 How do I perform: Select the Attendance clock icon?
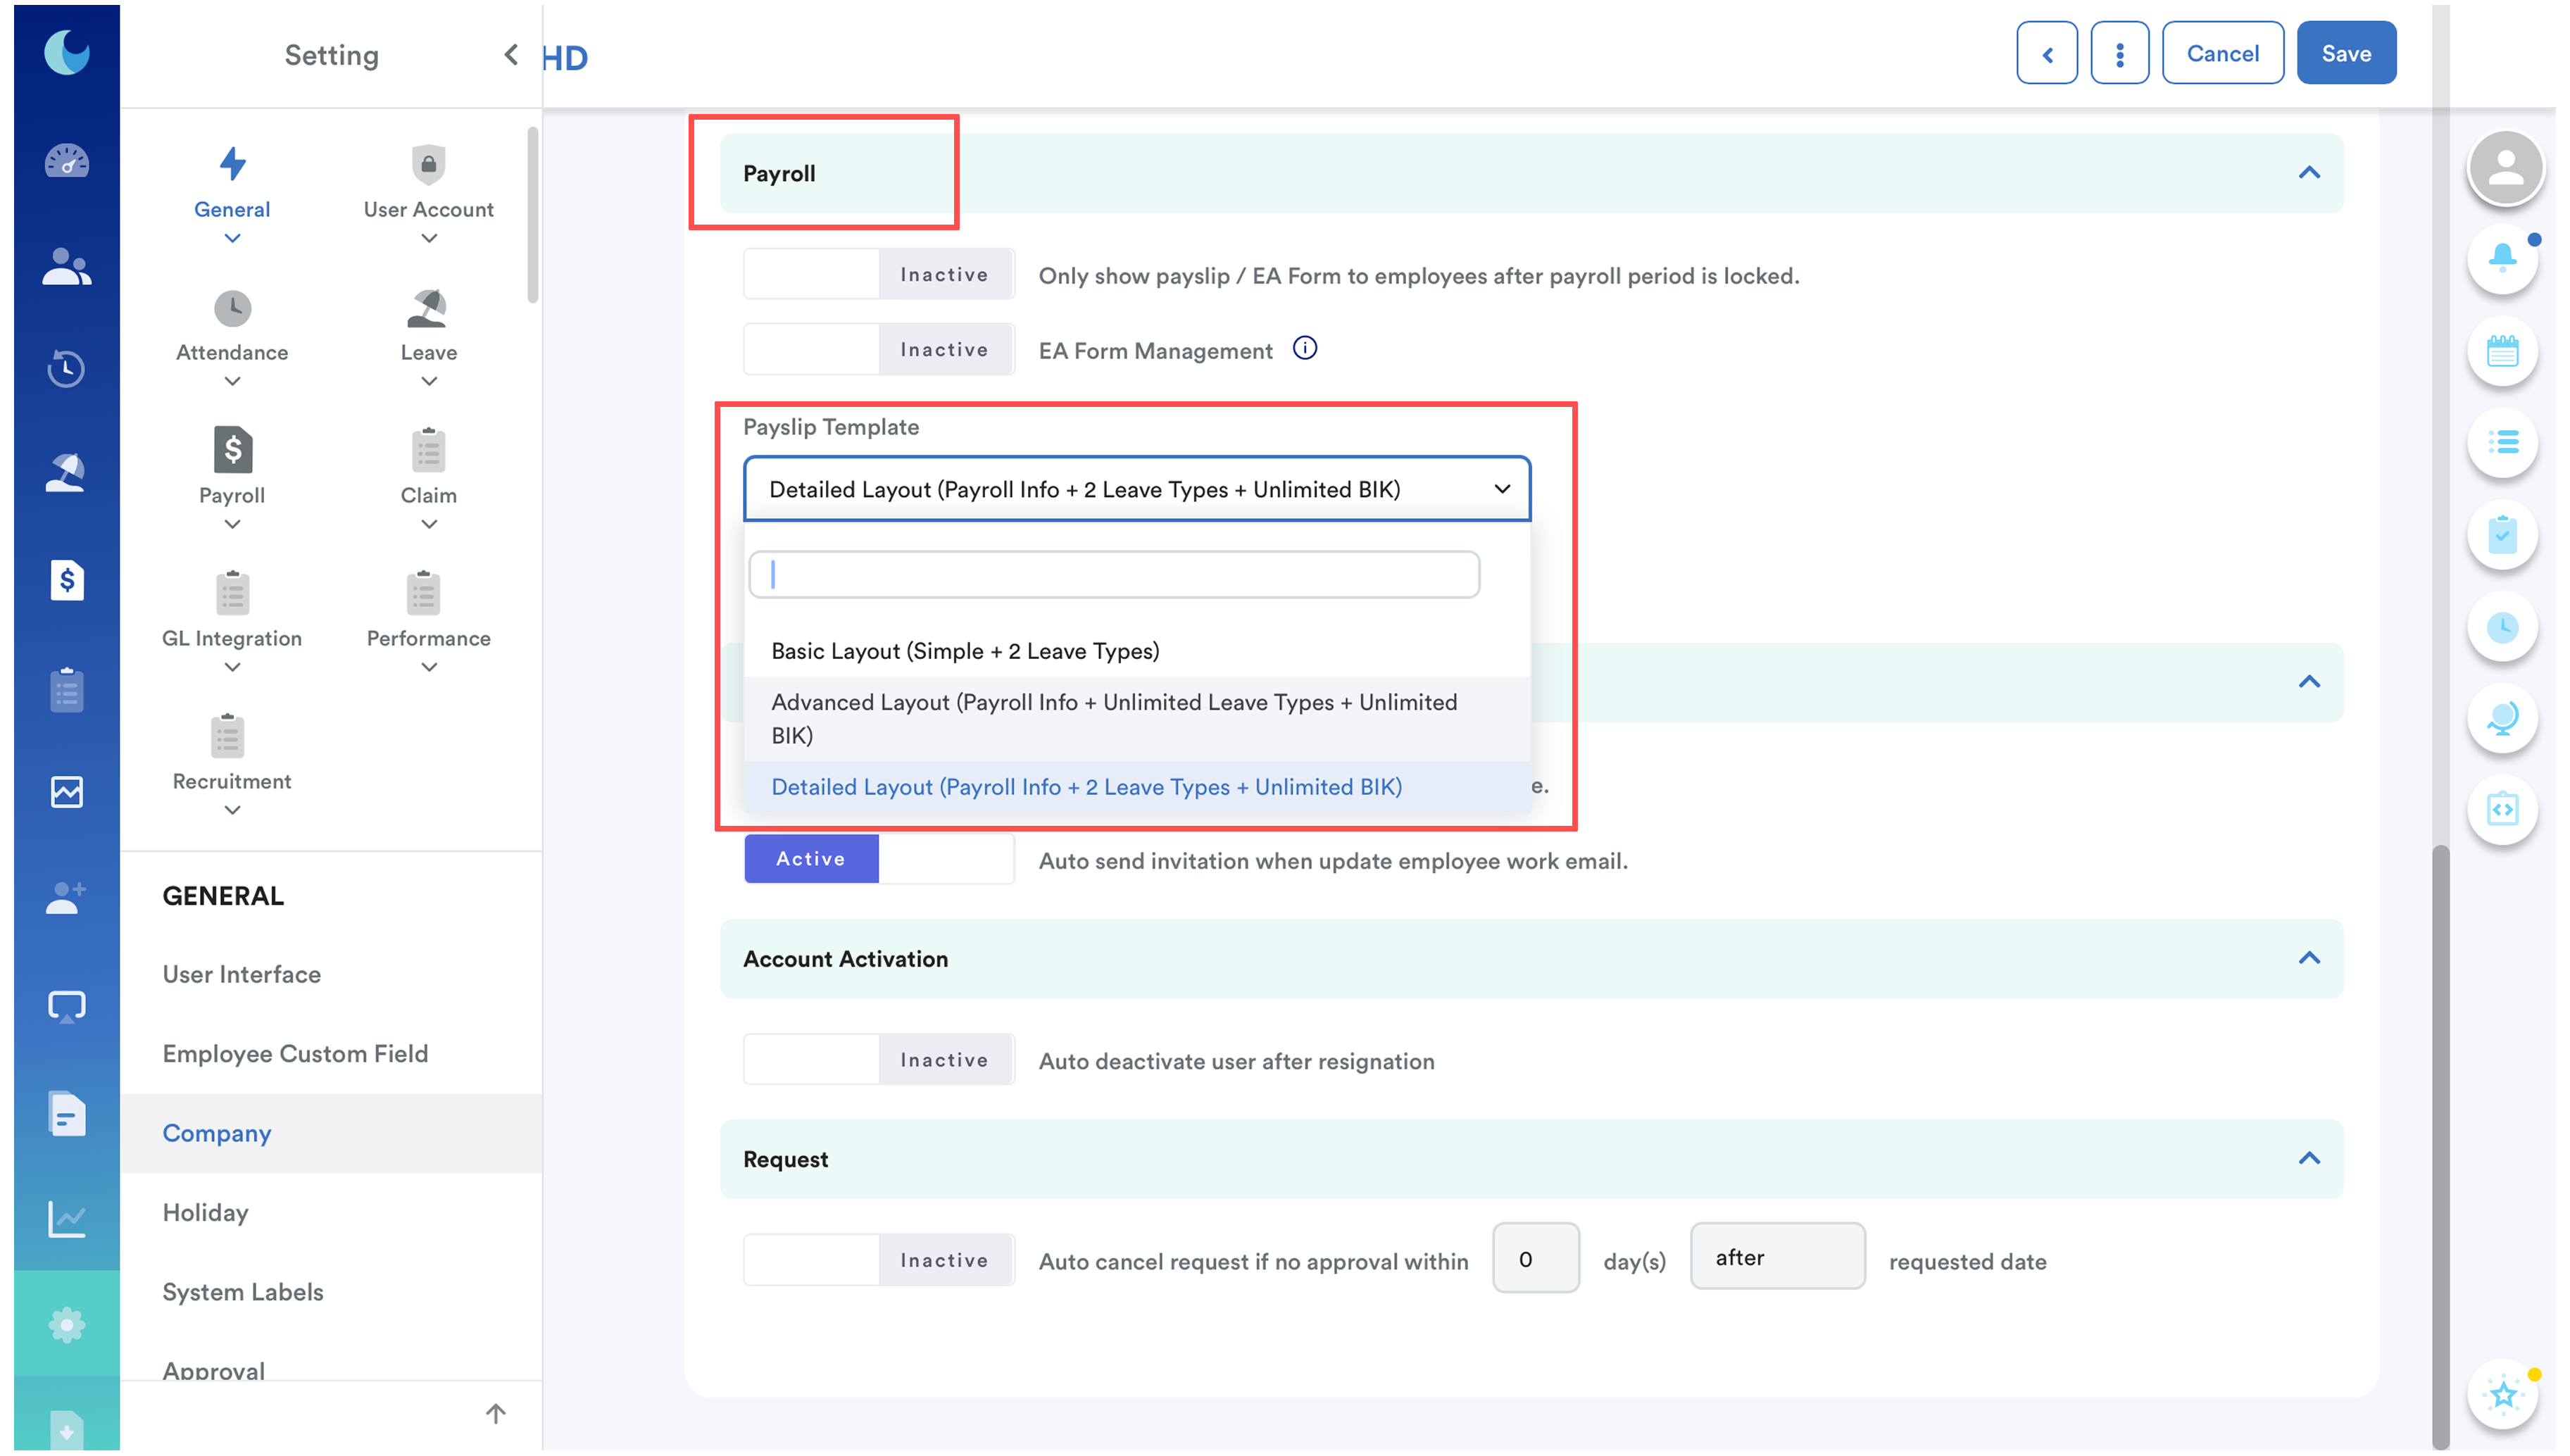click(x=232, y=308)
